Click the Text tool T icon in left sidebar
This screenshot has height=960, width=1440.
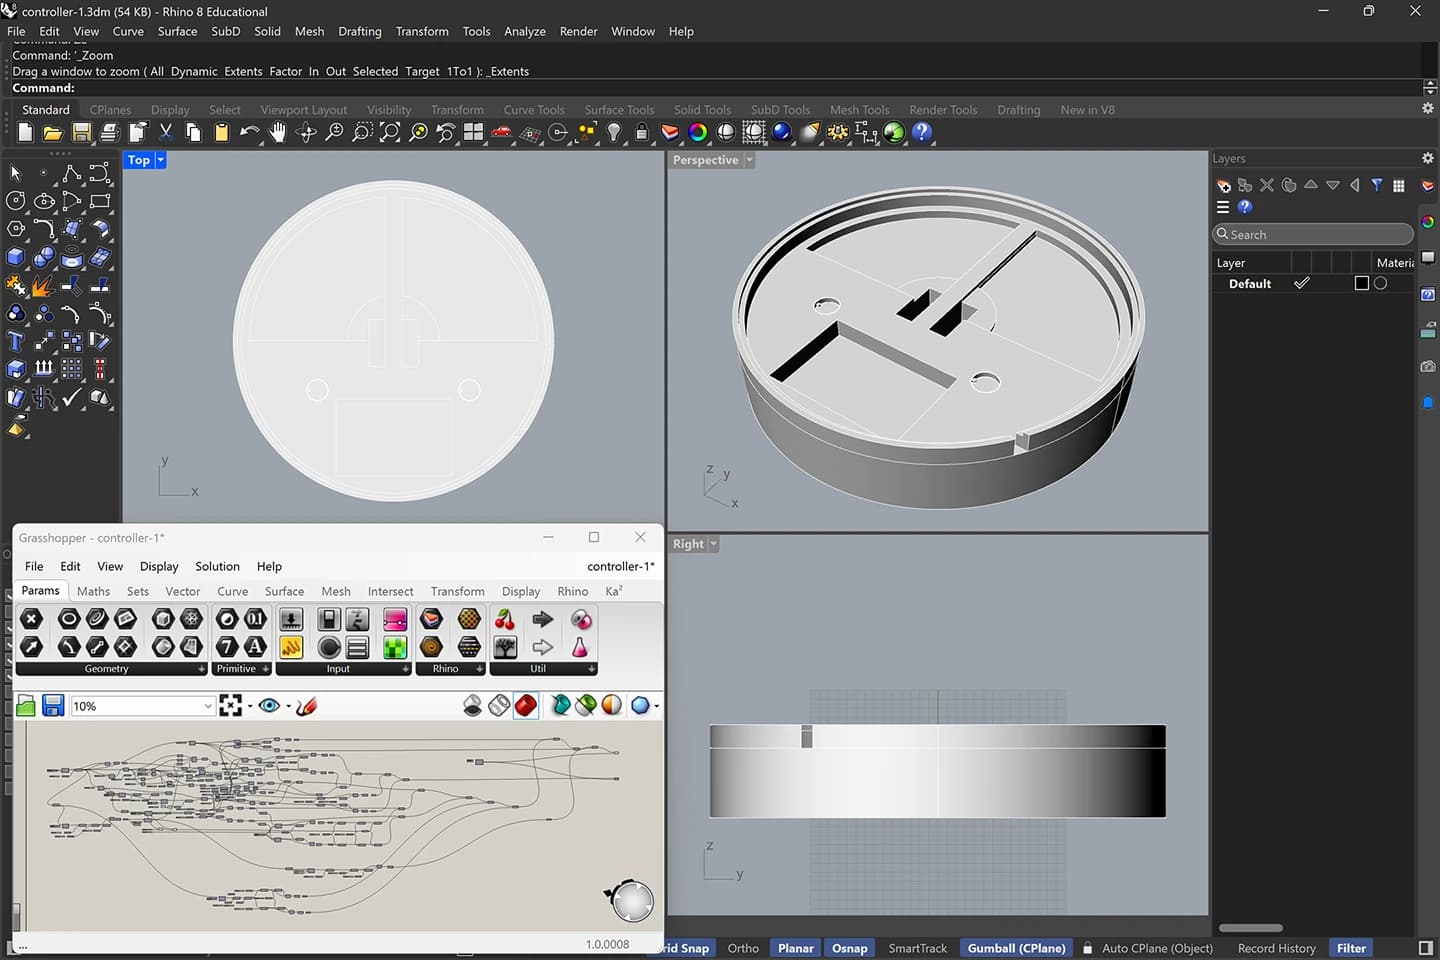pos(15,341)
